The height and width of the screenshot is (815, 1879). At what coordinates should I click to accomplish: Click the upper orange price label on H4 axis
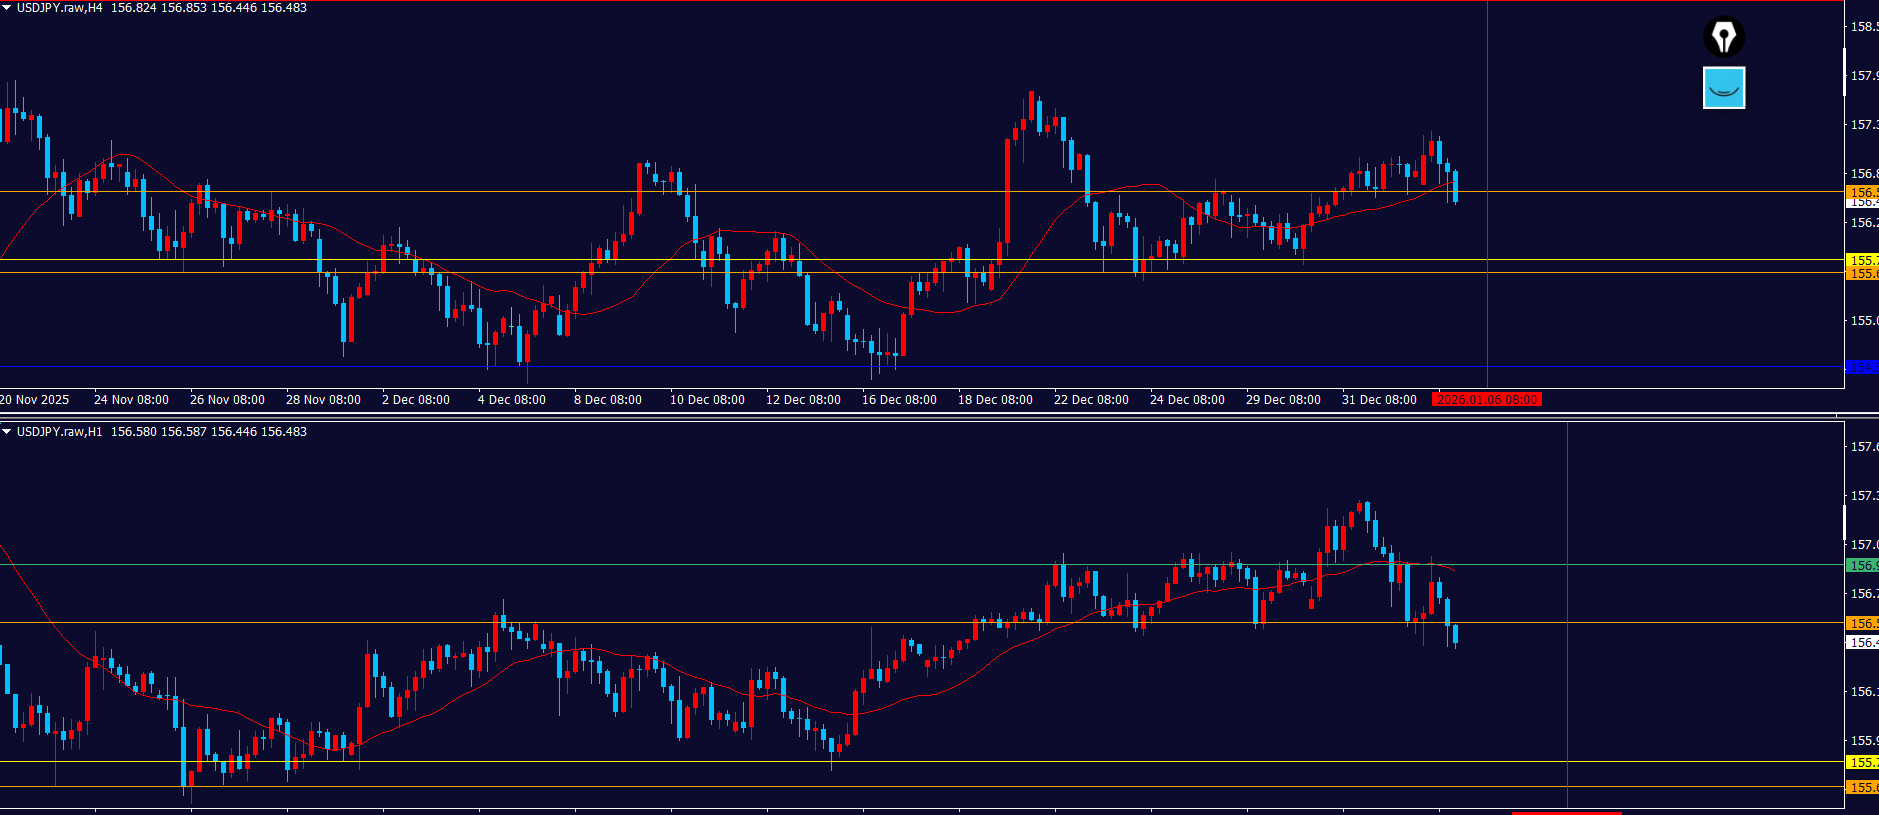1861,192
